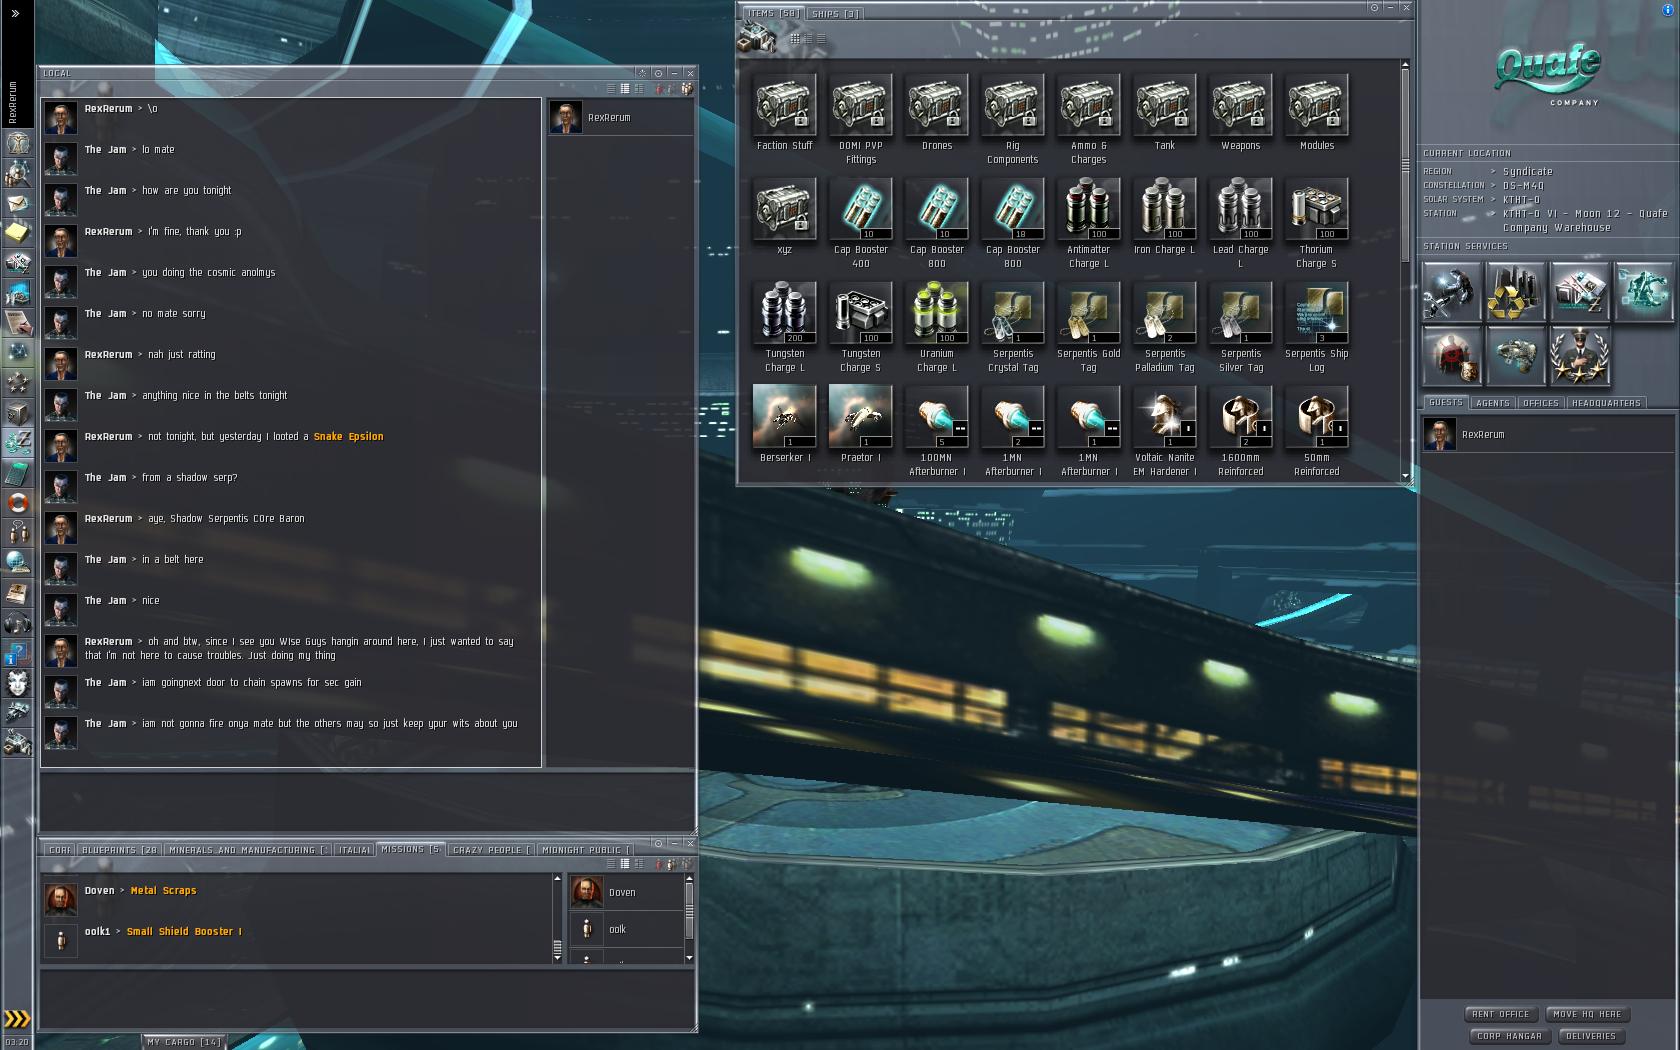The width and height of the screenshot is (1680, 1050).
Task: Switch to Minerals and Manufacturing channel tab
Action: (248, 850)
